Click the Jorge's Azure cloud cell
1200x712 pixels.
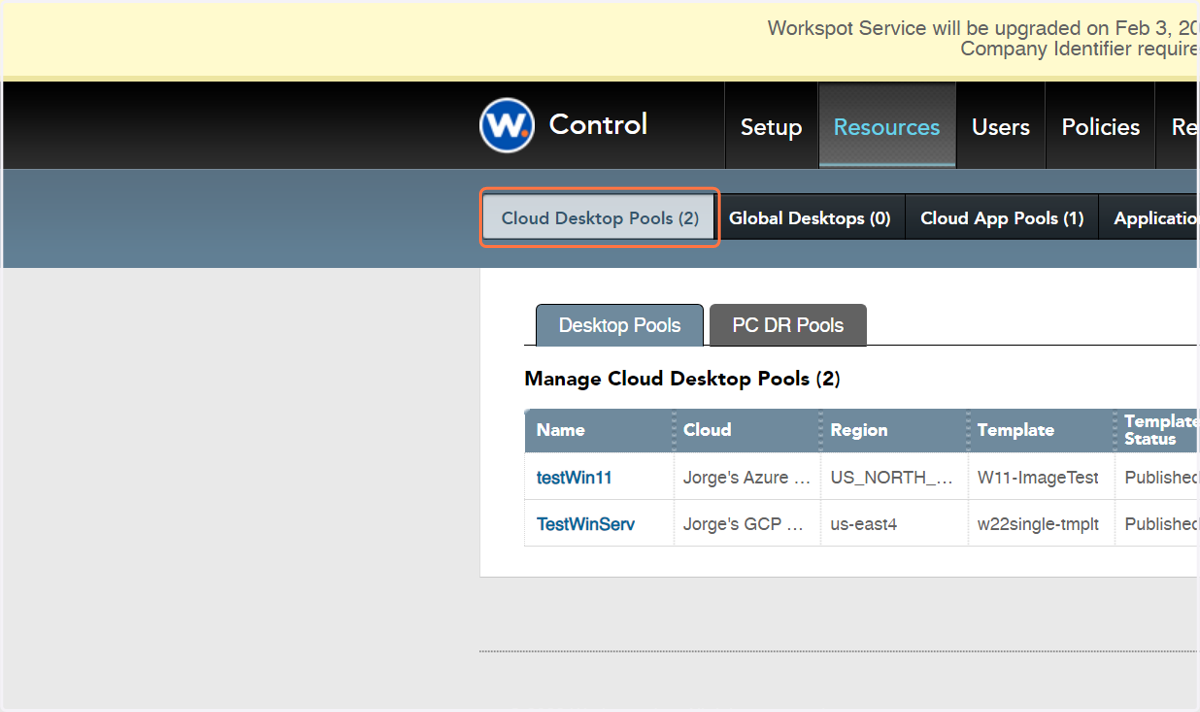coord(747,478)
